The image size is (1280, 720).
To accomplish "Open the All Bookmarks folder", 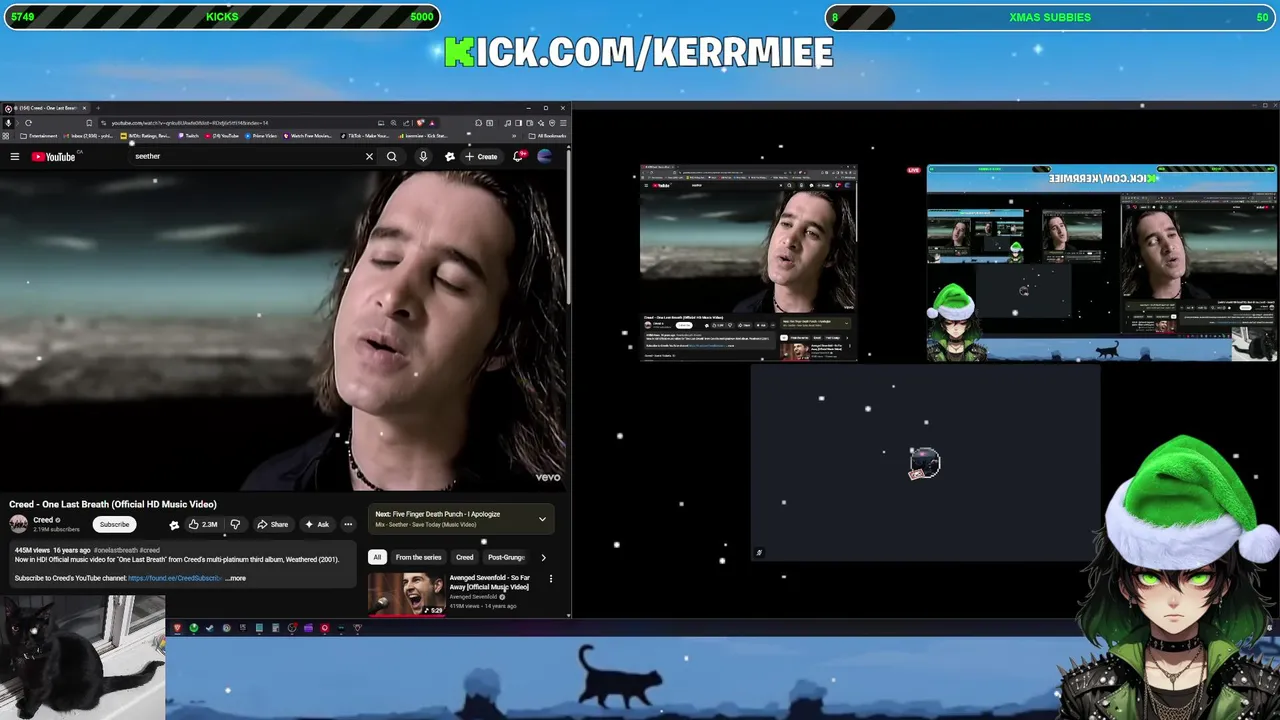I will [549, 136].
